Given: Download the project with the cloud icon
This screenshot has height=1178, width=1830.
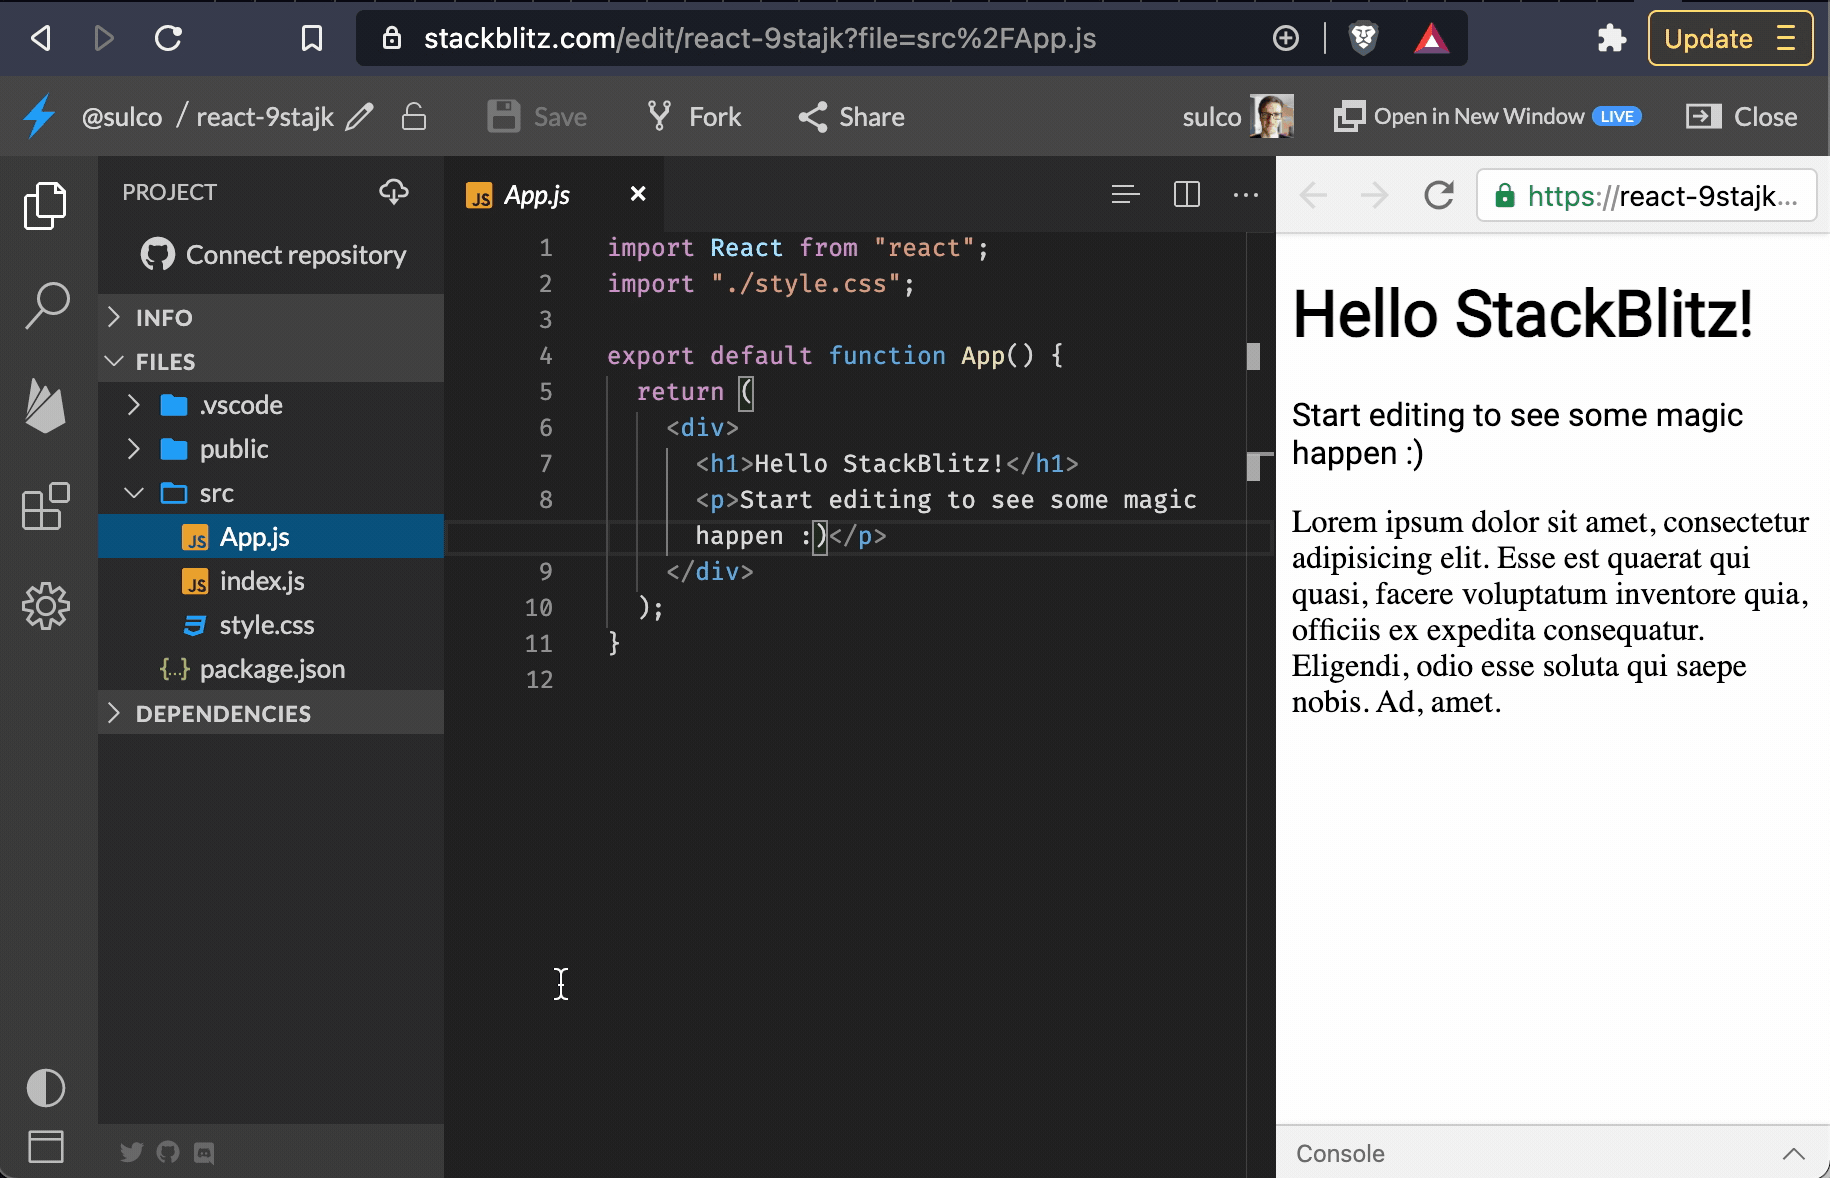Looking at the screenshot, I should point(394,192).
